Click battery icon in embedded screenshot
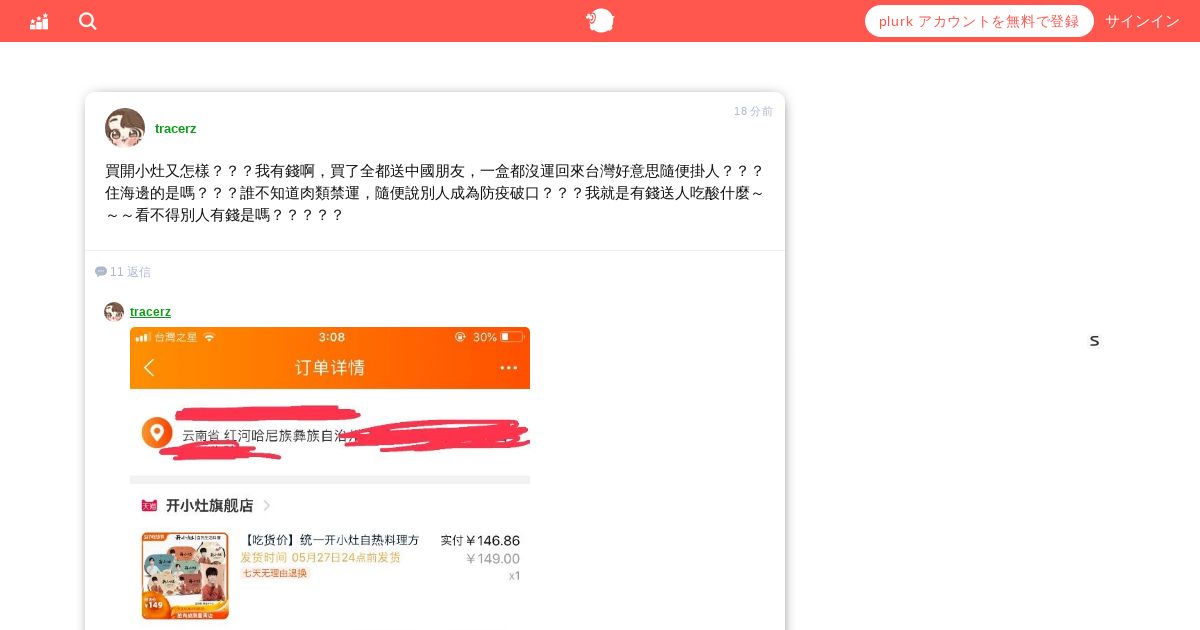Screen dimensions: 1200x630 [x=511, y=337]
